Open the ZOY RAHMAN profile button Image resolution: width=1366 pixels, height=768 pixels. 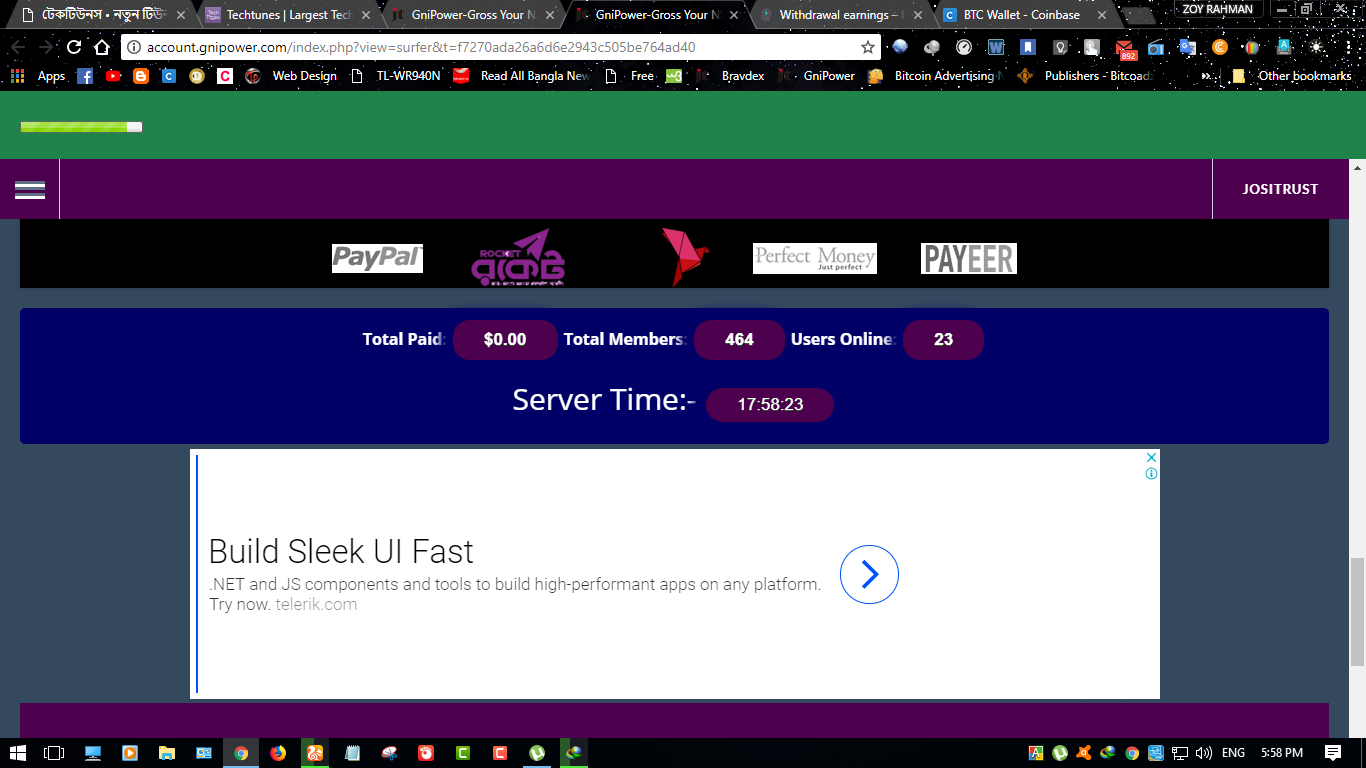pos(1217,9)
